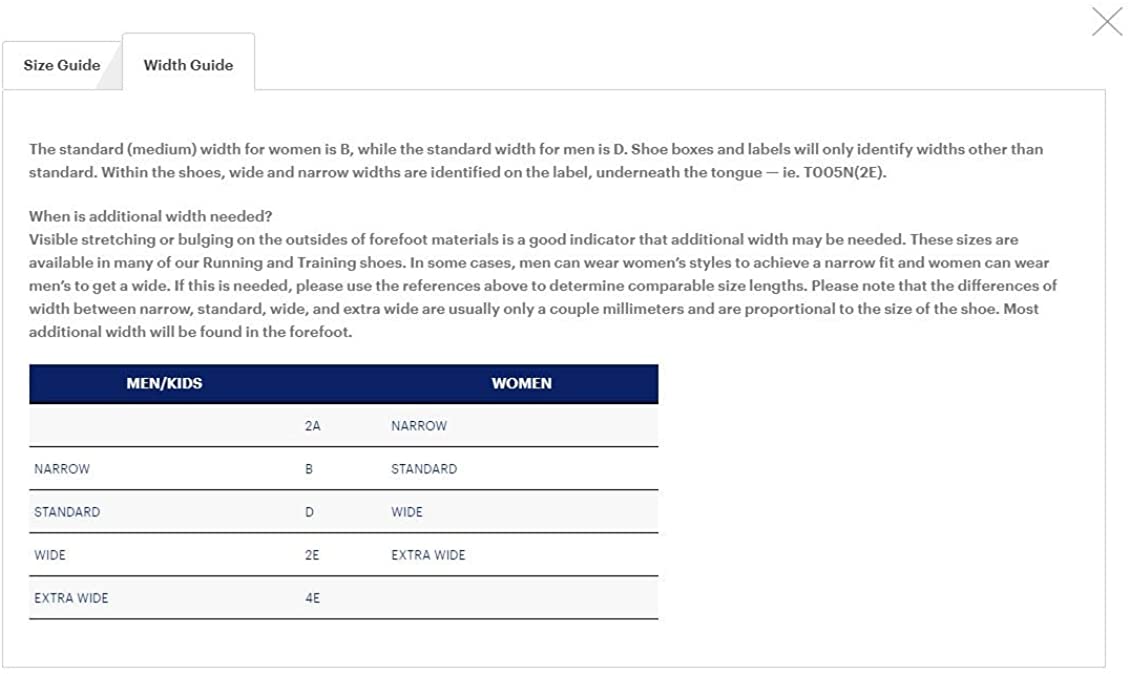Click WIDE in the men/kids column
1130x674 pixels.
tap(50, 555)
